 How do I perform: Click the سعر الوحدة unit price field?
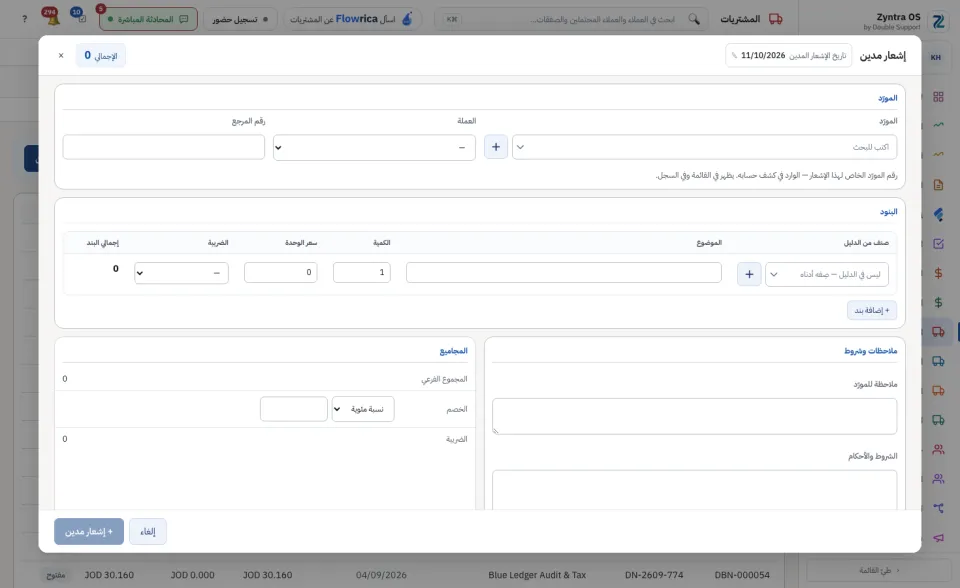pos(280,273)
